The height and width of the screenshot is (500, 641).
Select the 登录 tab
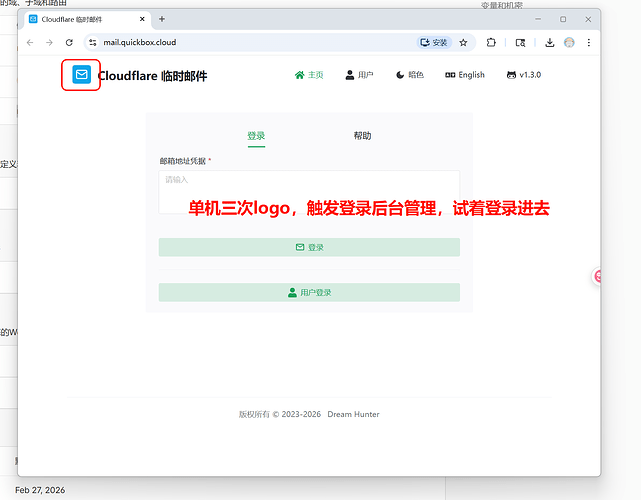(x=256, y=136)
